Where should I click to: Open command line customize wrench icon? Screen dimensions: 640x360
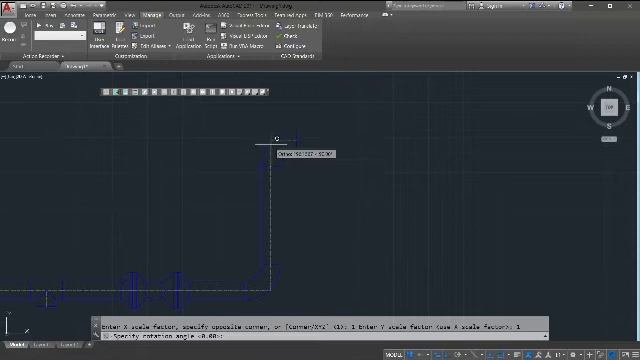tap(96, 335)
